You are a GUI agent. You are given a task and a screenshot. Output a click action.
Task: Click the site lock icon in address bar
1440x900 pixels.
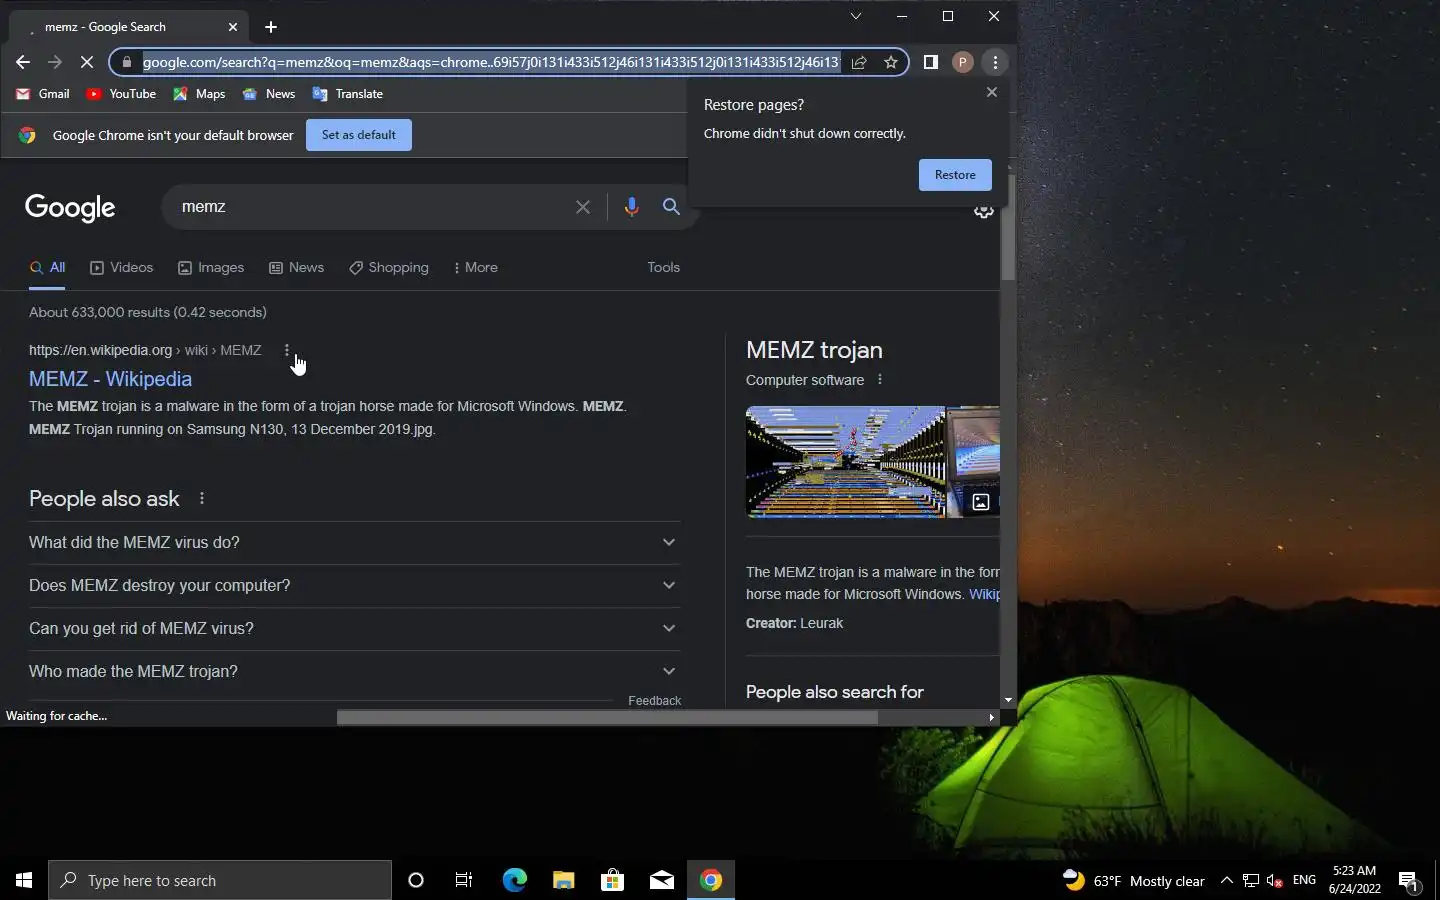[126, 62]
